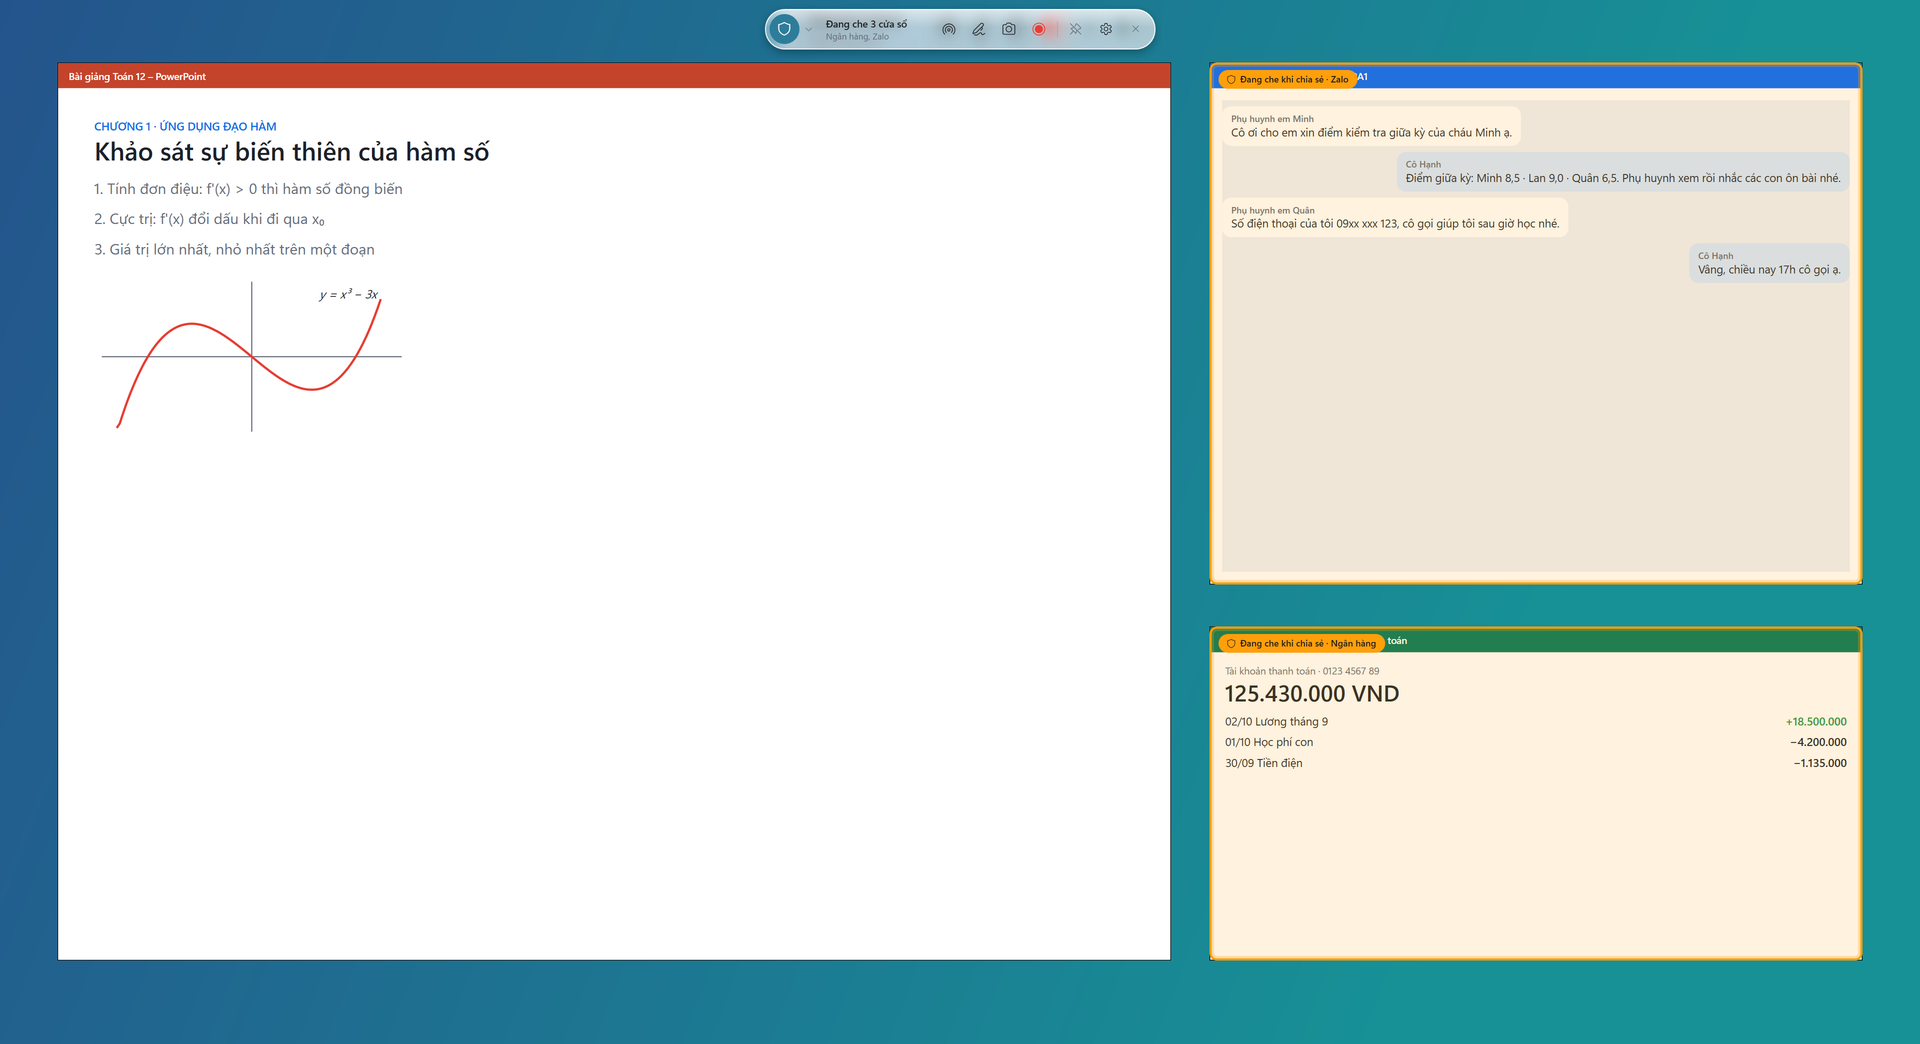Click the 'y = x³ − 3x' graph label
1920x1044 pixels.
click(349, 294)
